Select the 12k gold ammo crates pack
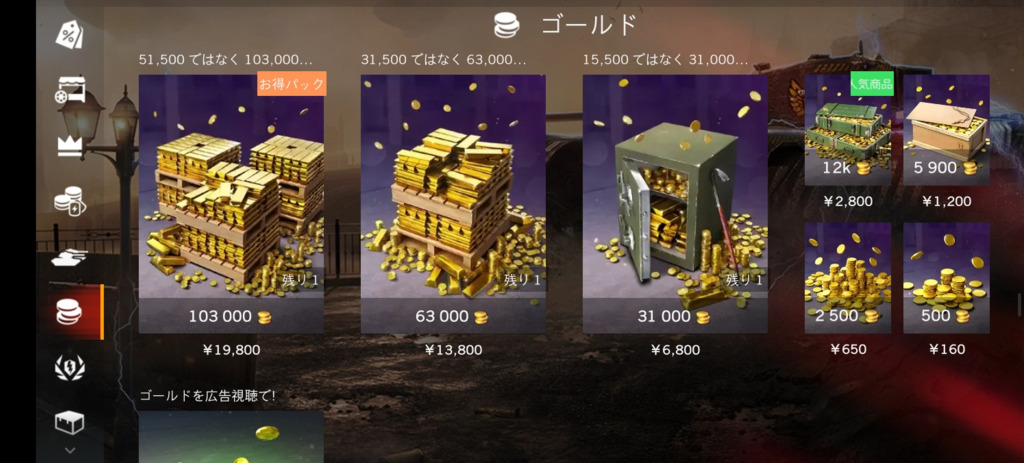 (848, 130)
